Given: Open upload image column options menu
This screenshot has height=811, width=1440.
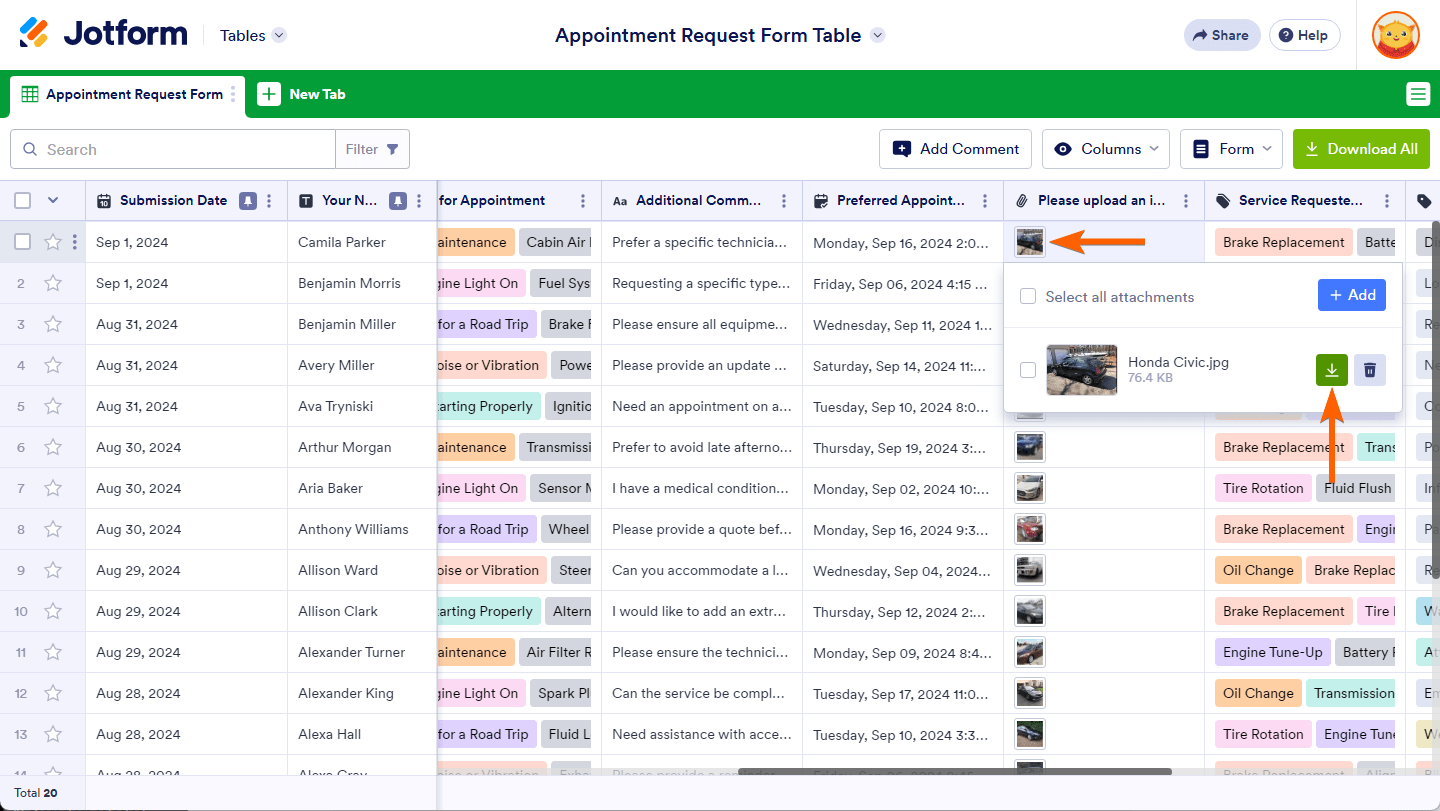Looking at the screenshot, I should [1186, 200].
